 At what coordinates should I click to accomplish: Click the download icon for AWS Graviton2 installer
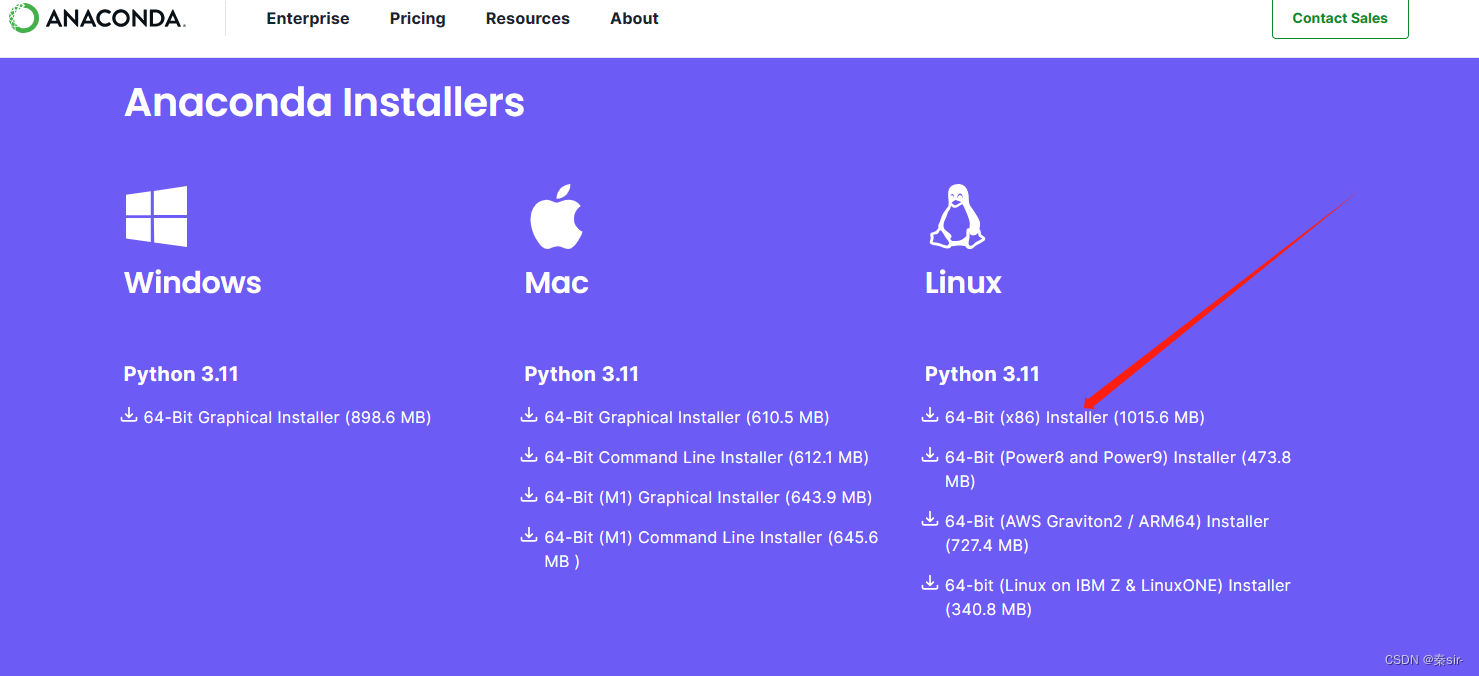[929, 520]
